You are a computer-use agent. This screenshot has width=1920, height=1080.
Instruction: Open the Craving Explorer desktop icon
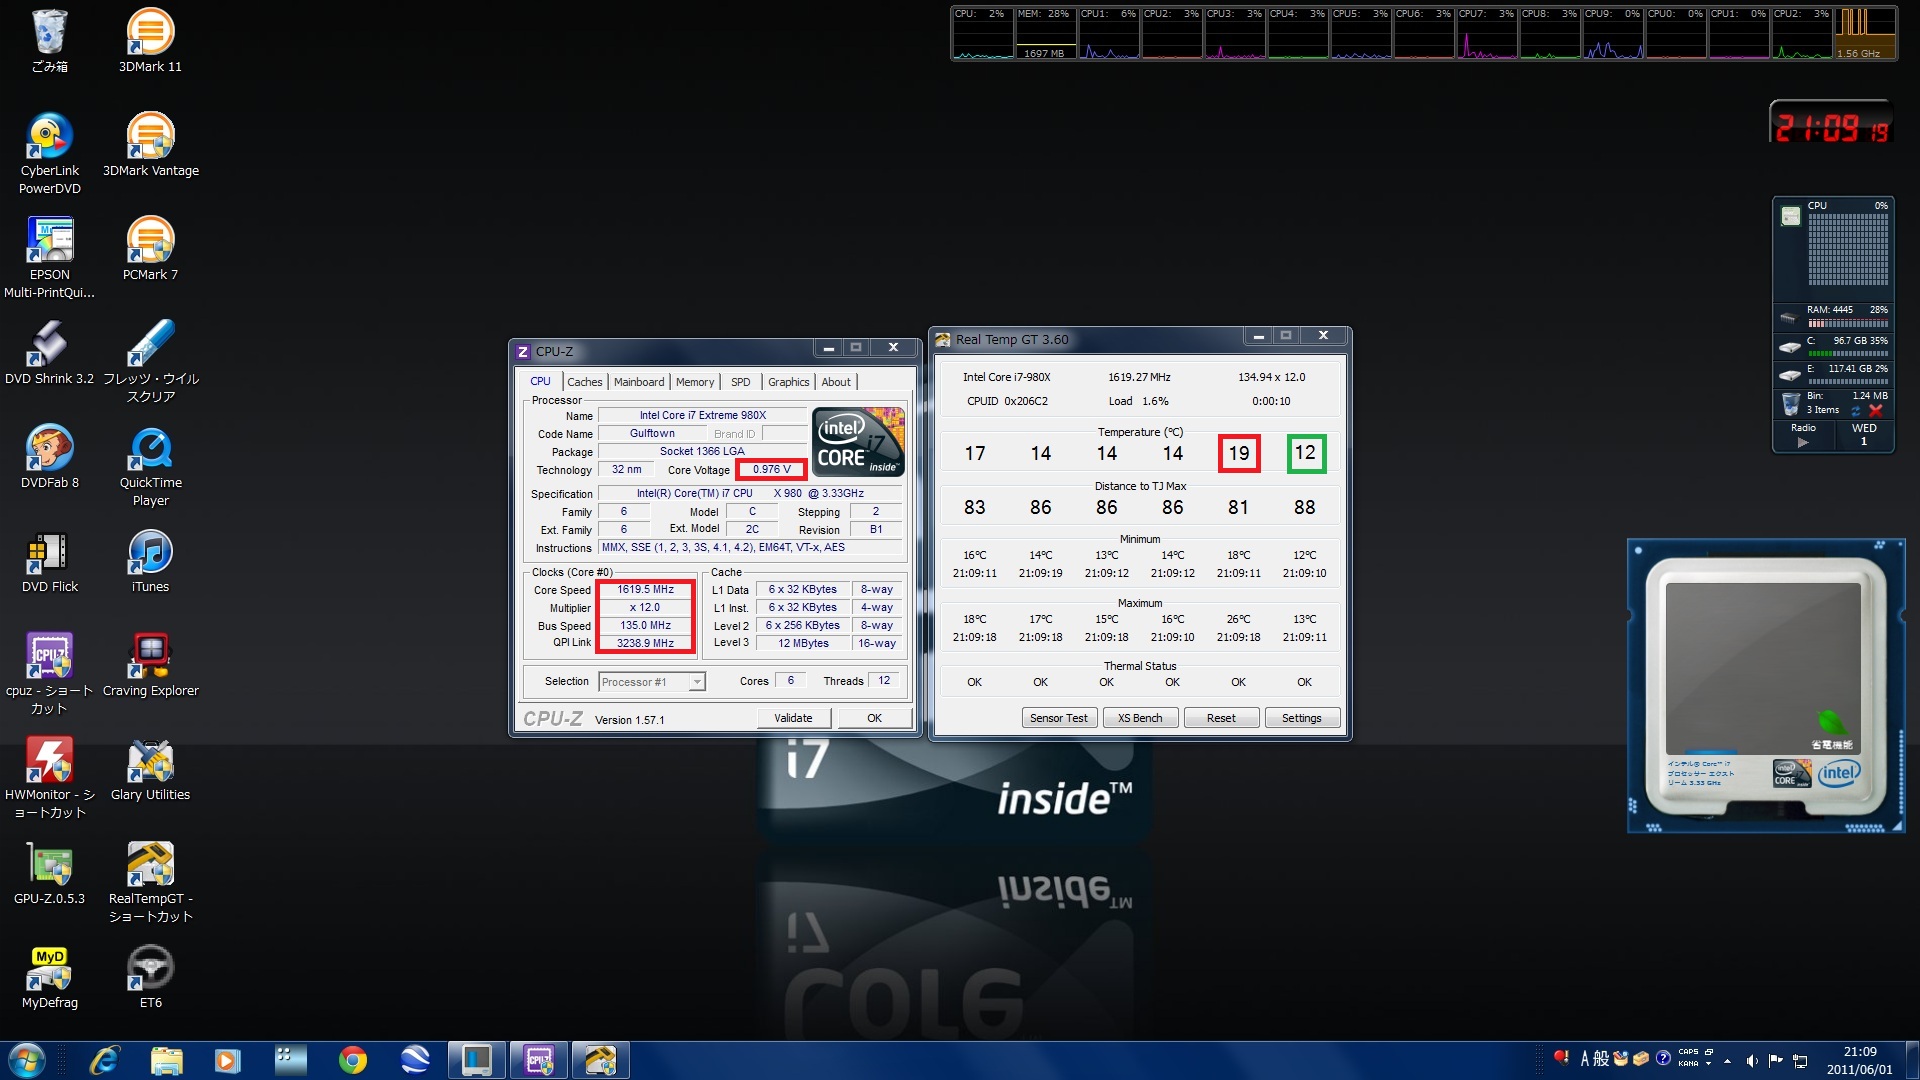pos(150,664)
